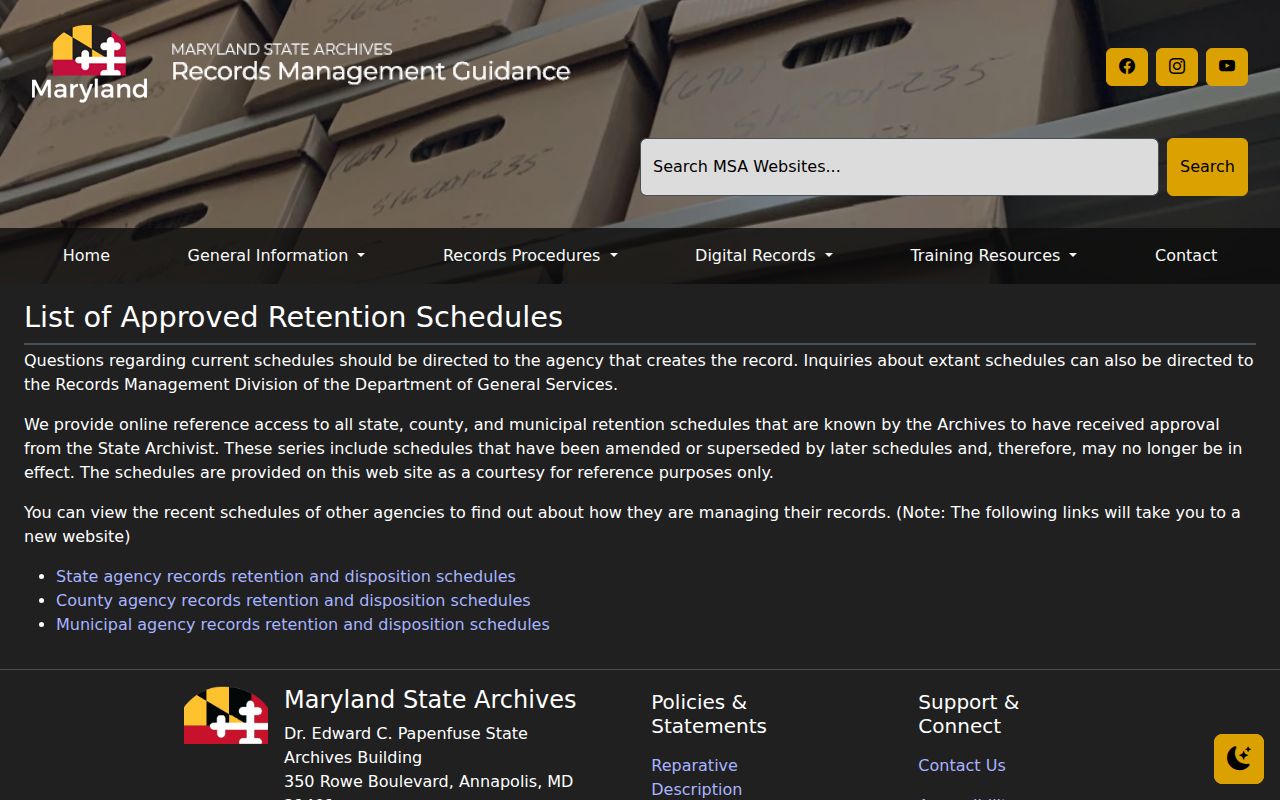Toggle dark mode moon button
Image resolution: width=1280 pixels, height=800 pixels.
pyautogui.click(x=1239, y=759)
